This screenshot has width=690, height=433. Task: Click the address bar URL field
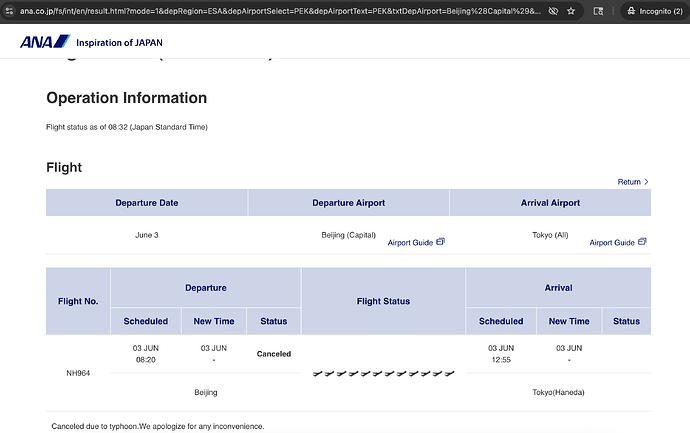[280, 11]
